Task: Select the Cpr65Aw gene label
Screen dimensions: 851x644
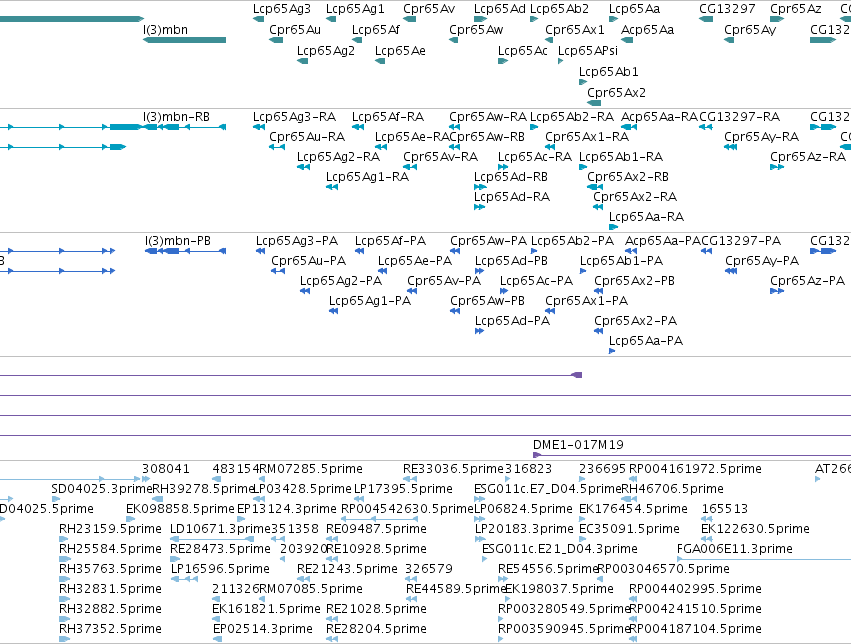Action: pos(476,30)
